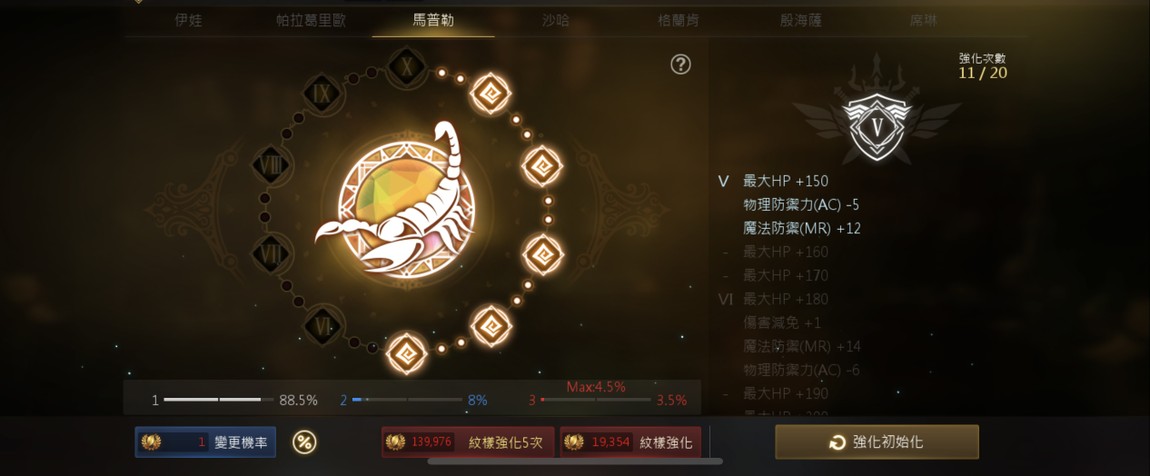
Task: Click the shield V rank emblem
Action: pos(876,126)
